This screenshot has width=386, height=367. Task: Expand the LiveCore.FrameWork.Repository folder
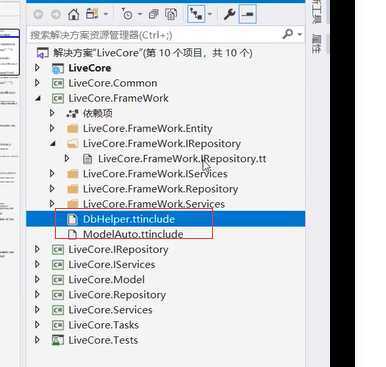(x=52, y=189)
